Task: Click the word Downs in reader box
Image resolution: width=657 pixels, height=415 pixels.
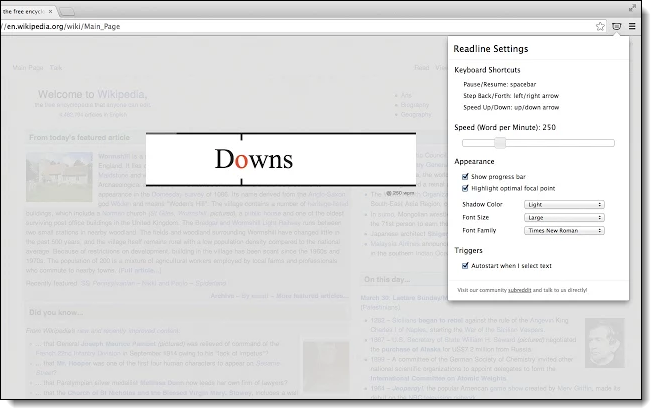Action: (253, 159)
